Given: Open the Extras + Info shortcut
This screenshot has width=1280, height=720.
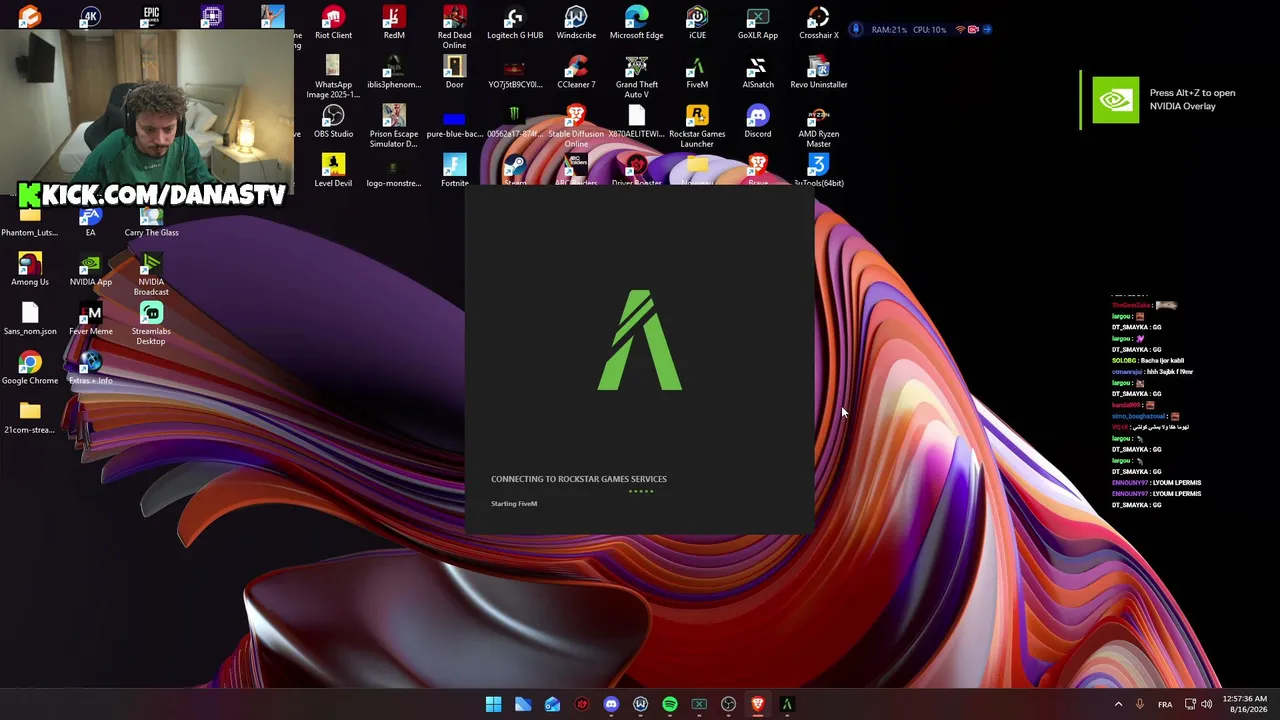Looking at the screenshot, I should (x=90, y=367).
